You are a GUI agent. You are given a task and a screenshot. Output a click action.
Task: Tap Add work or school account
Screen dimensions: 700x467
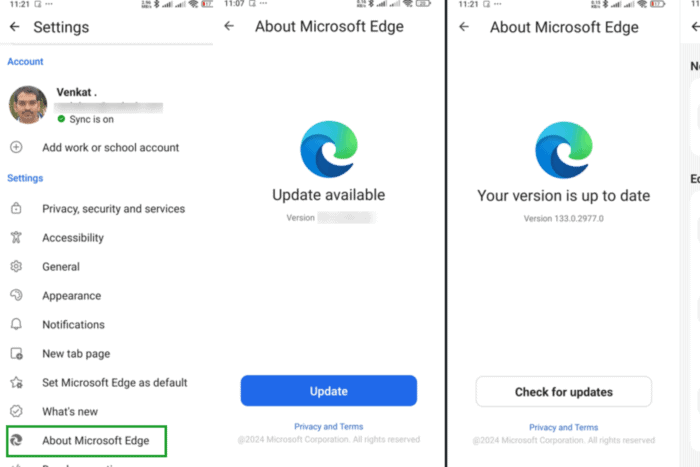tap(111, 147)
